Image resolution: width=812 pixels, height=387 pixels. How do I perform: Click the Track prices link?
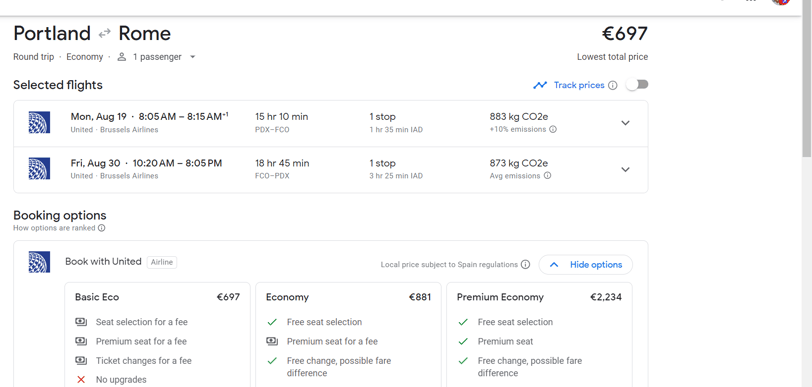[579, 85]
